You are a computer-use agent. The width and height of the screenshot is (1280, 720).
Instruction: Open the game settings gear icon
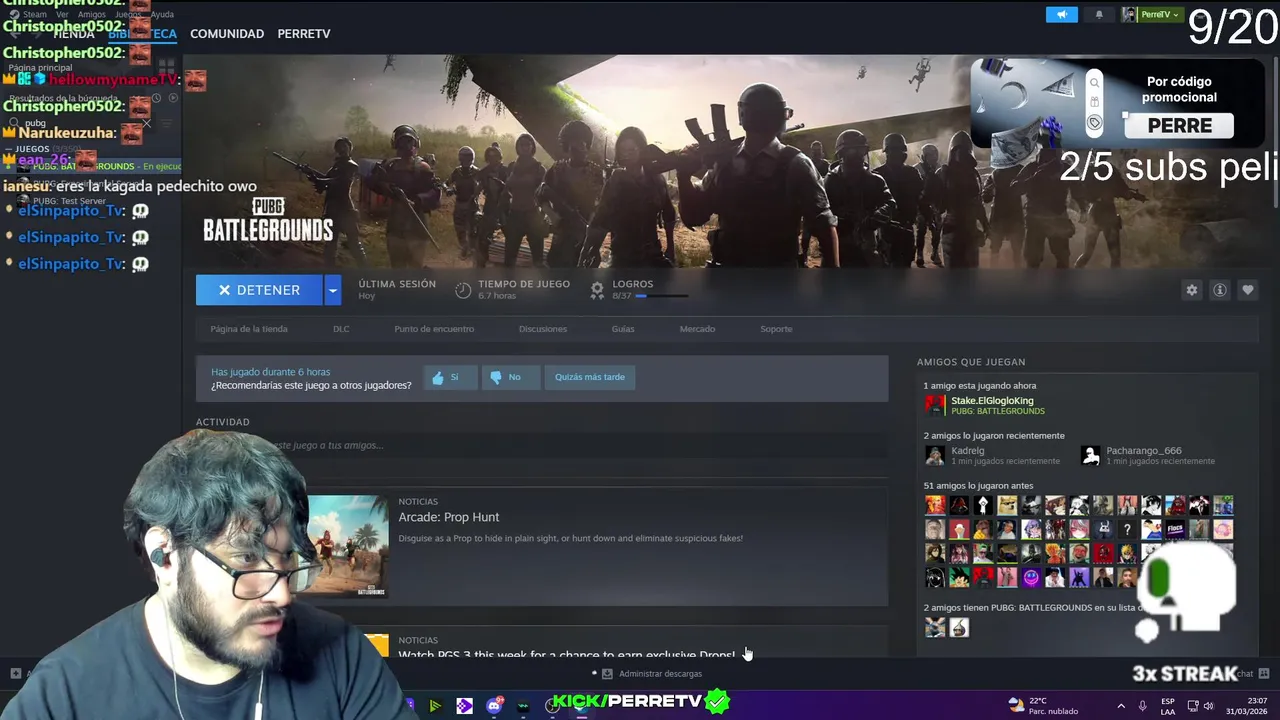(x=1191, y=290)
